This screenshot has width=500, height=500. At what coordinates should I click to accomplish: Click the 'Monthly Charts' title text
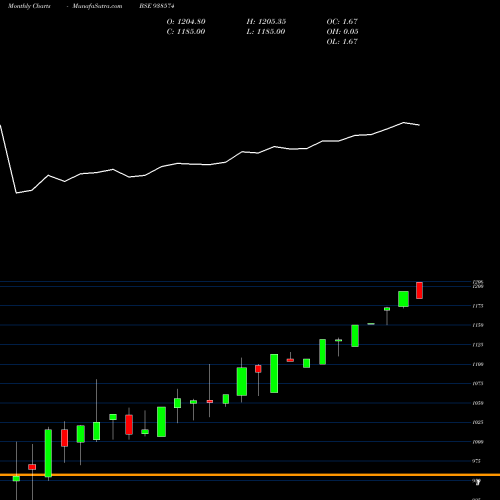[29, 6]
